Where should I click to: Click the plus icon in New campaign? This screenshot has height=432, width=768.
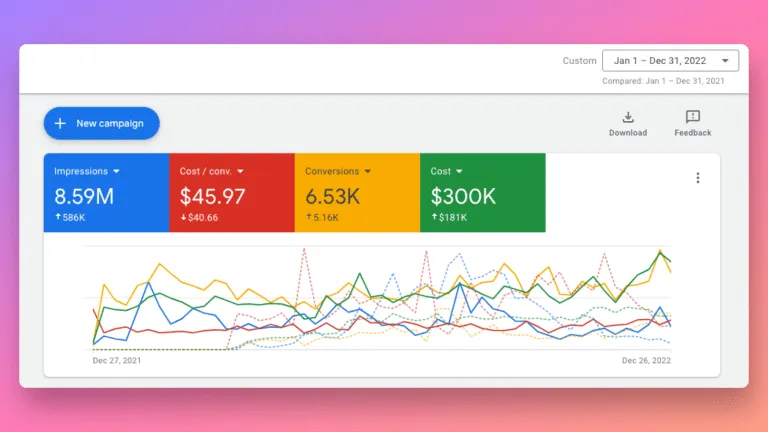tap(60, 123)
